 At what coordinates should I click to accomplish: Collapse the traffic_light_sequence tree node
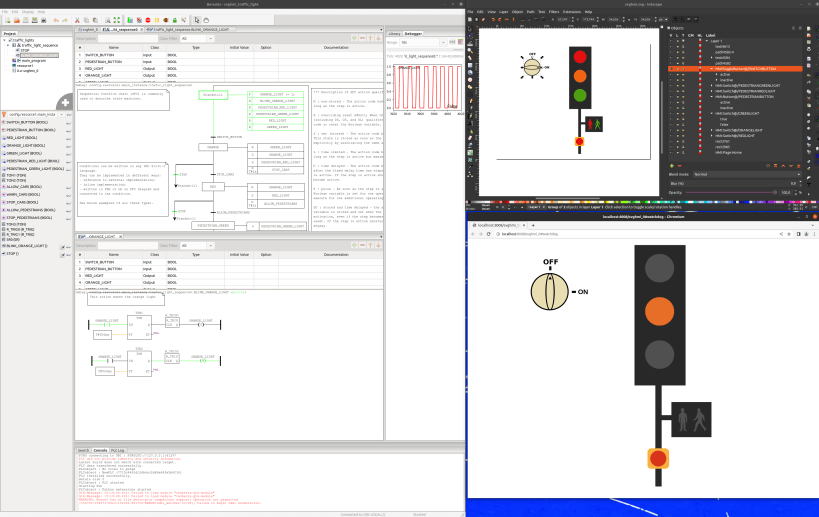8,45
